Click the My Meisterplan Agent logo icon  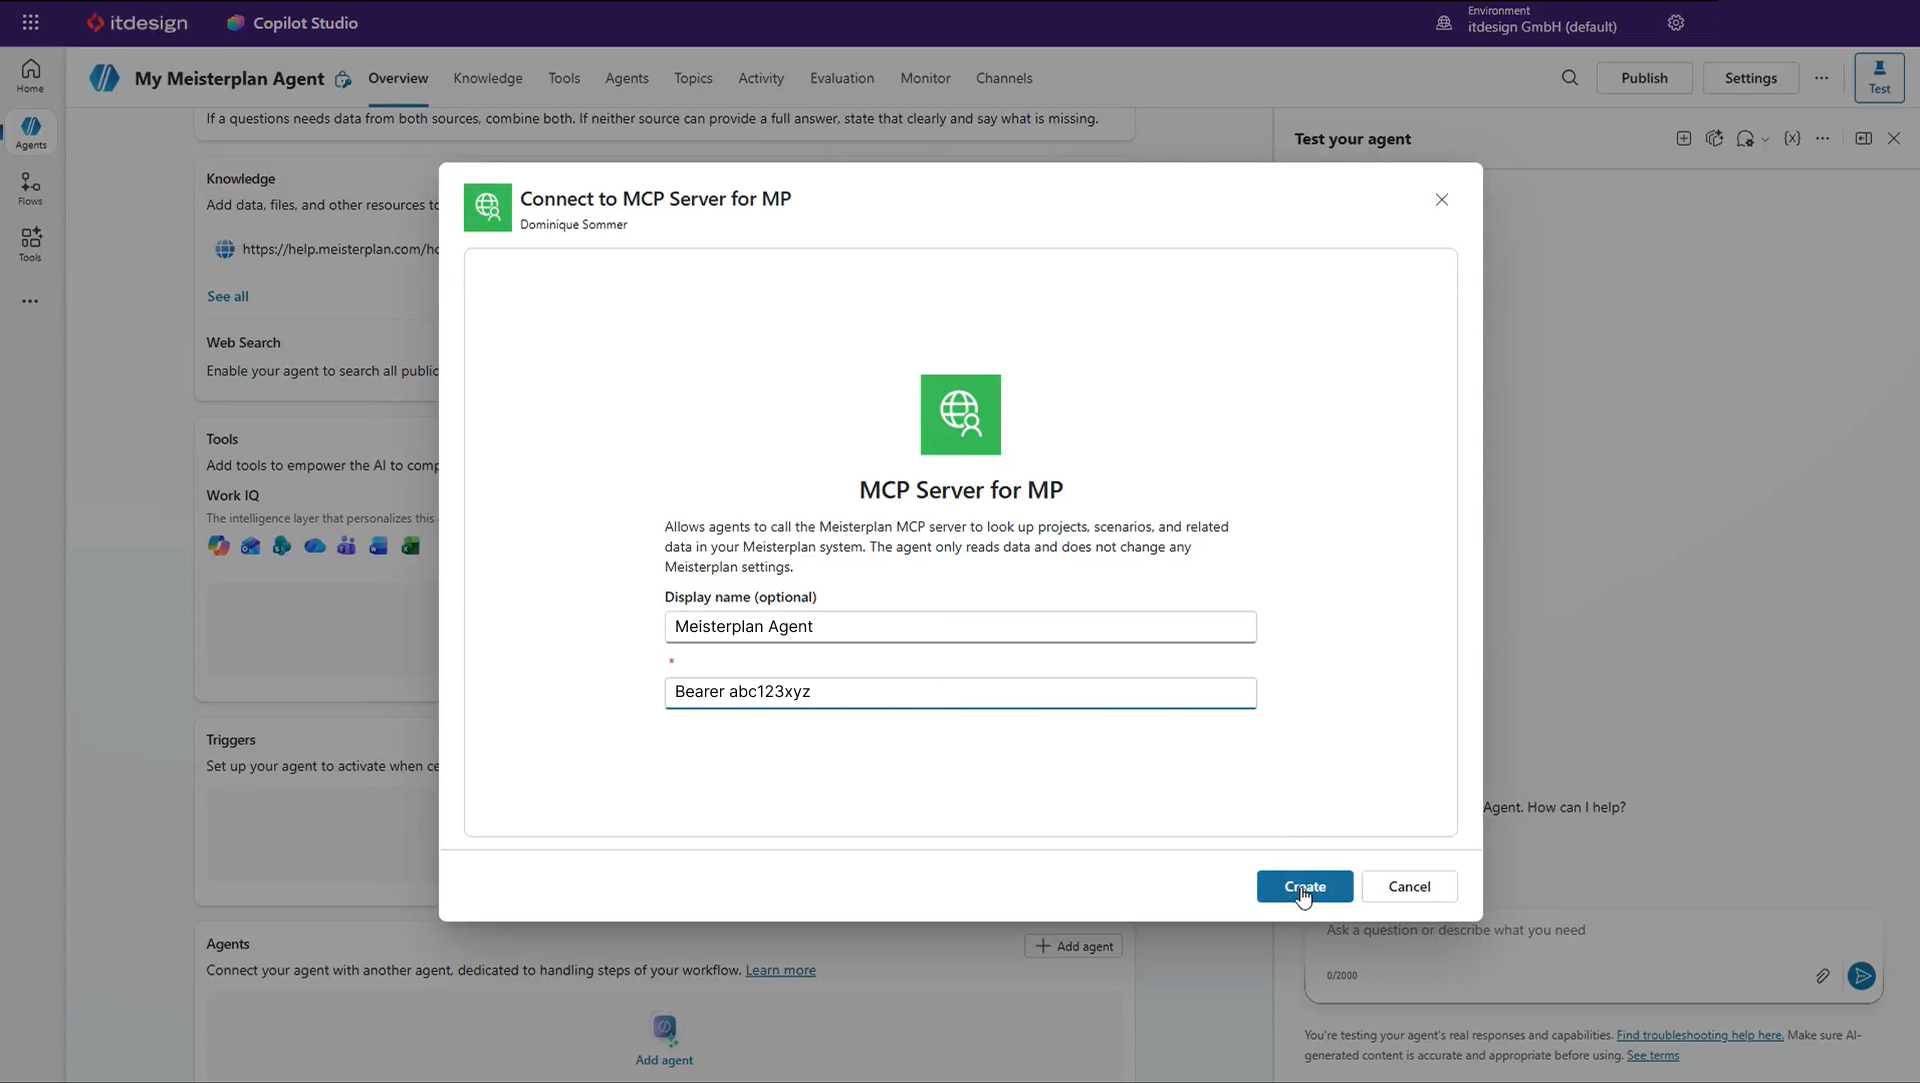coord(104,78)
